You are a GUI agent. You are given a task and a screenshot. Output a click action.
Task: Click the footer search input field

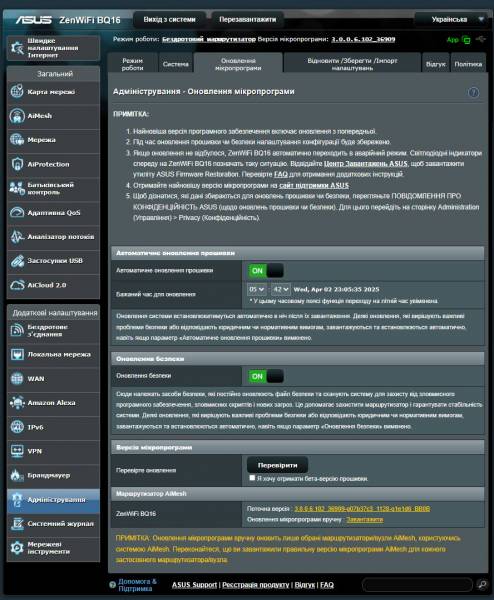point(417,585)
